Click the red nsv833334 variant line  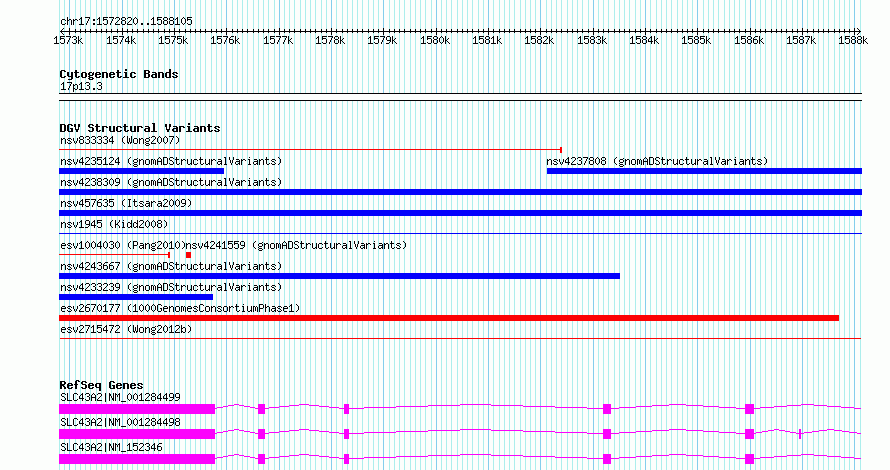310,150
